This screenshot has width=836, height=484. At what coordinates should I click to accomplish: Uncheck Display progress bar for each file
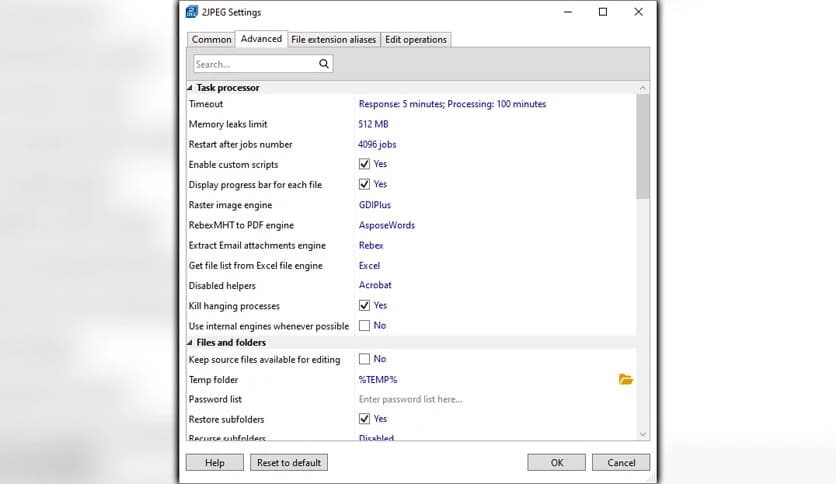(365, 185)
